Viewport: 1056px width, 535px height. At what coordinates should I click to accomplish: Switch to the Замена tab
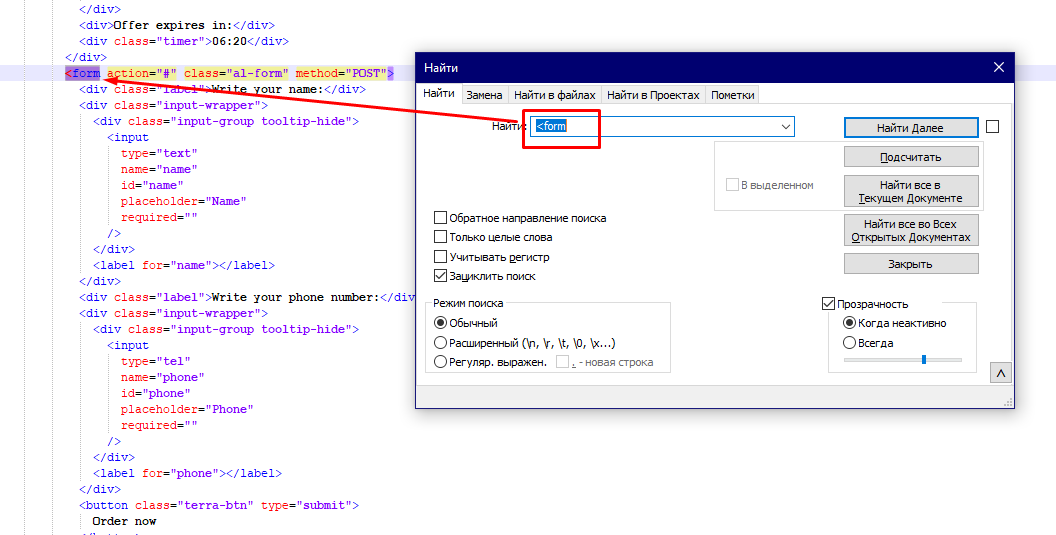click(484, 95)
